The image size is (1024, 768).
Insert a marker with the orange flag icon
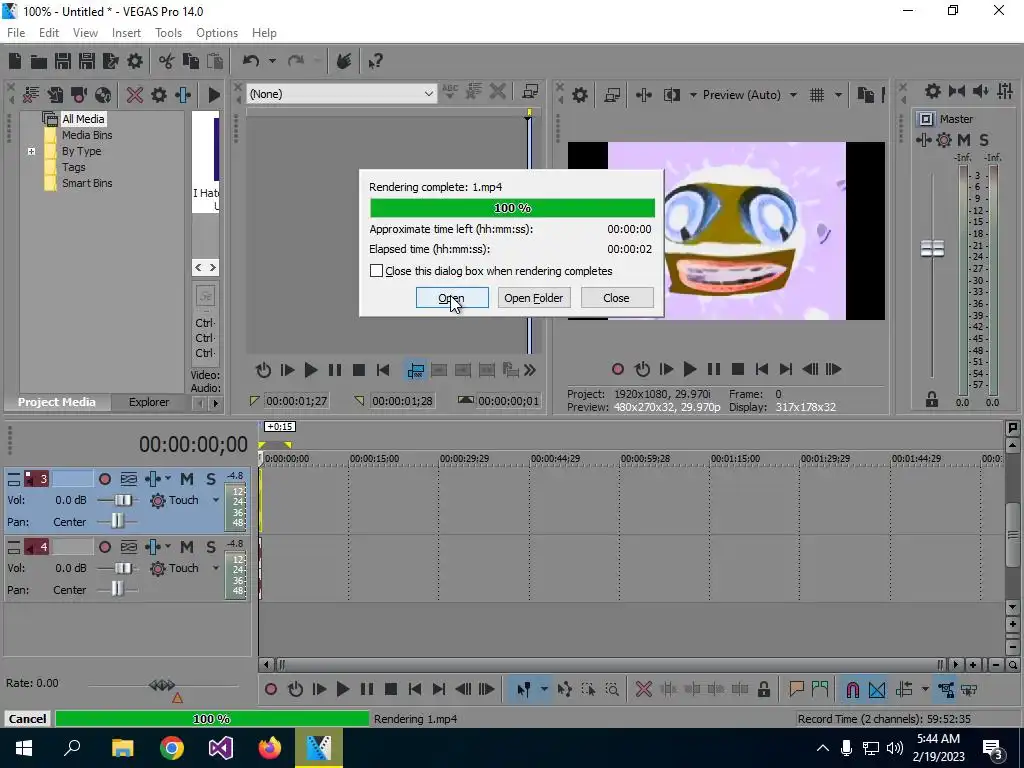tap(796, 690)
